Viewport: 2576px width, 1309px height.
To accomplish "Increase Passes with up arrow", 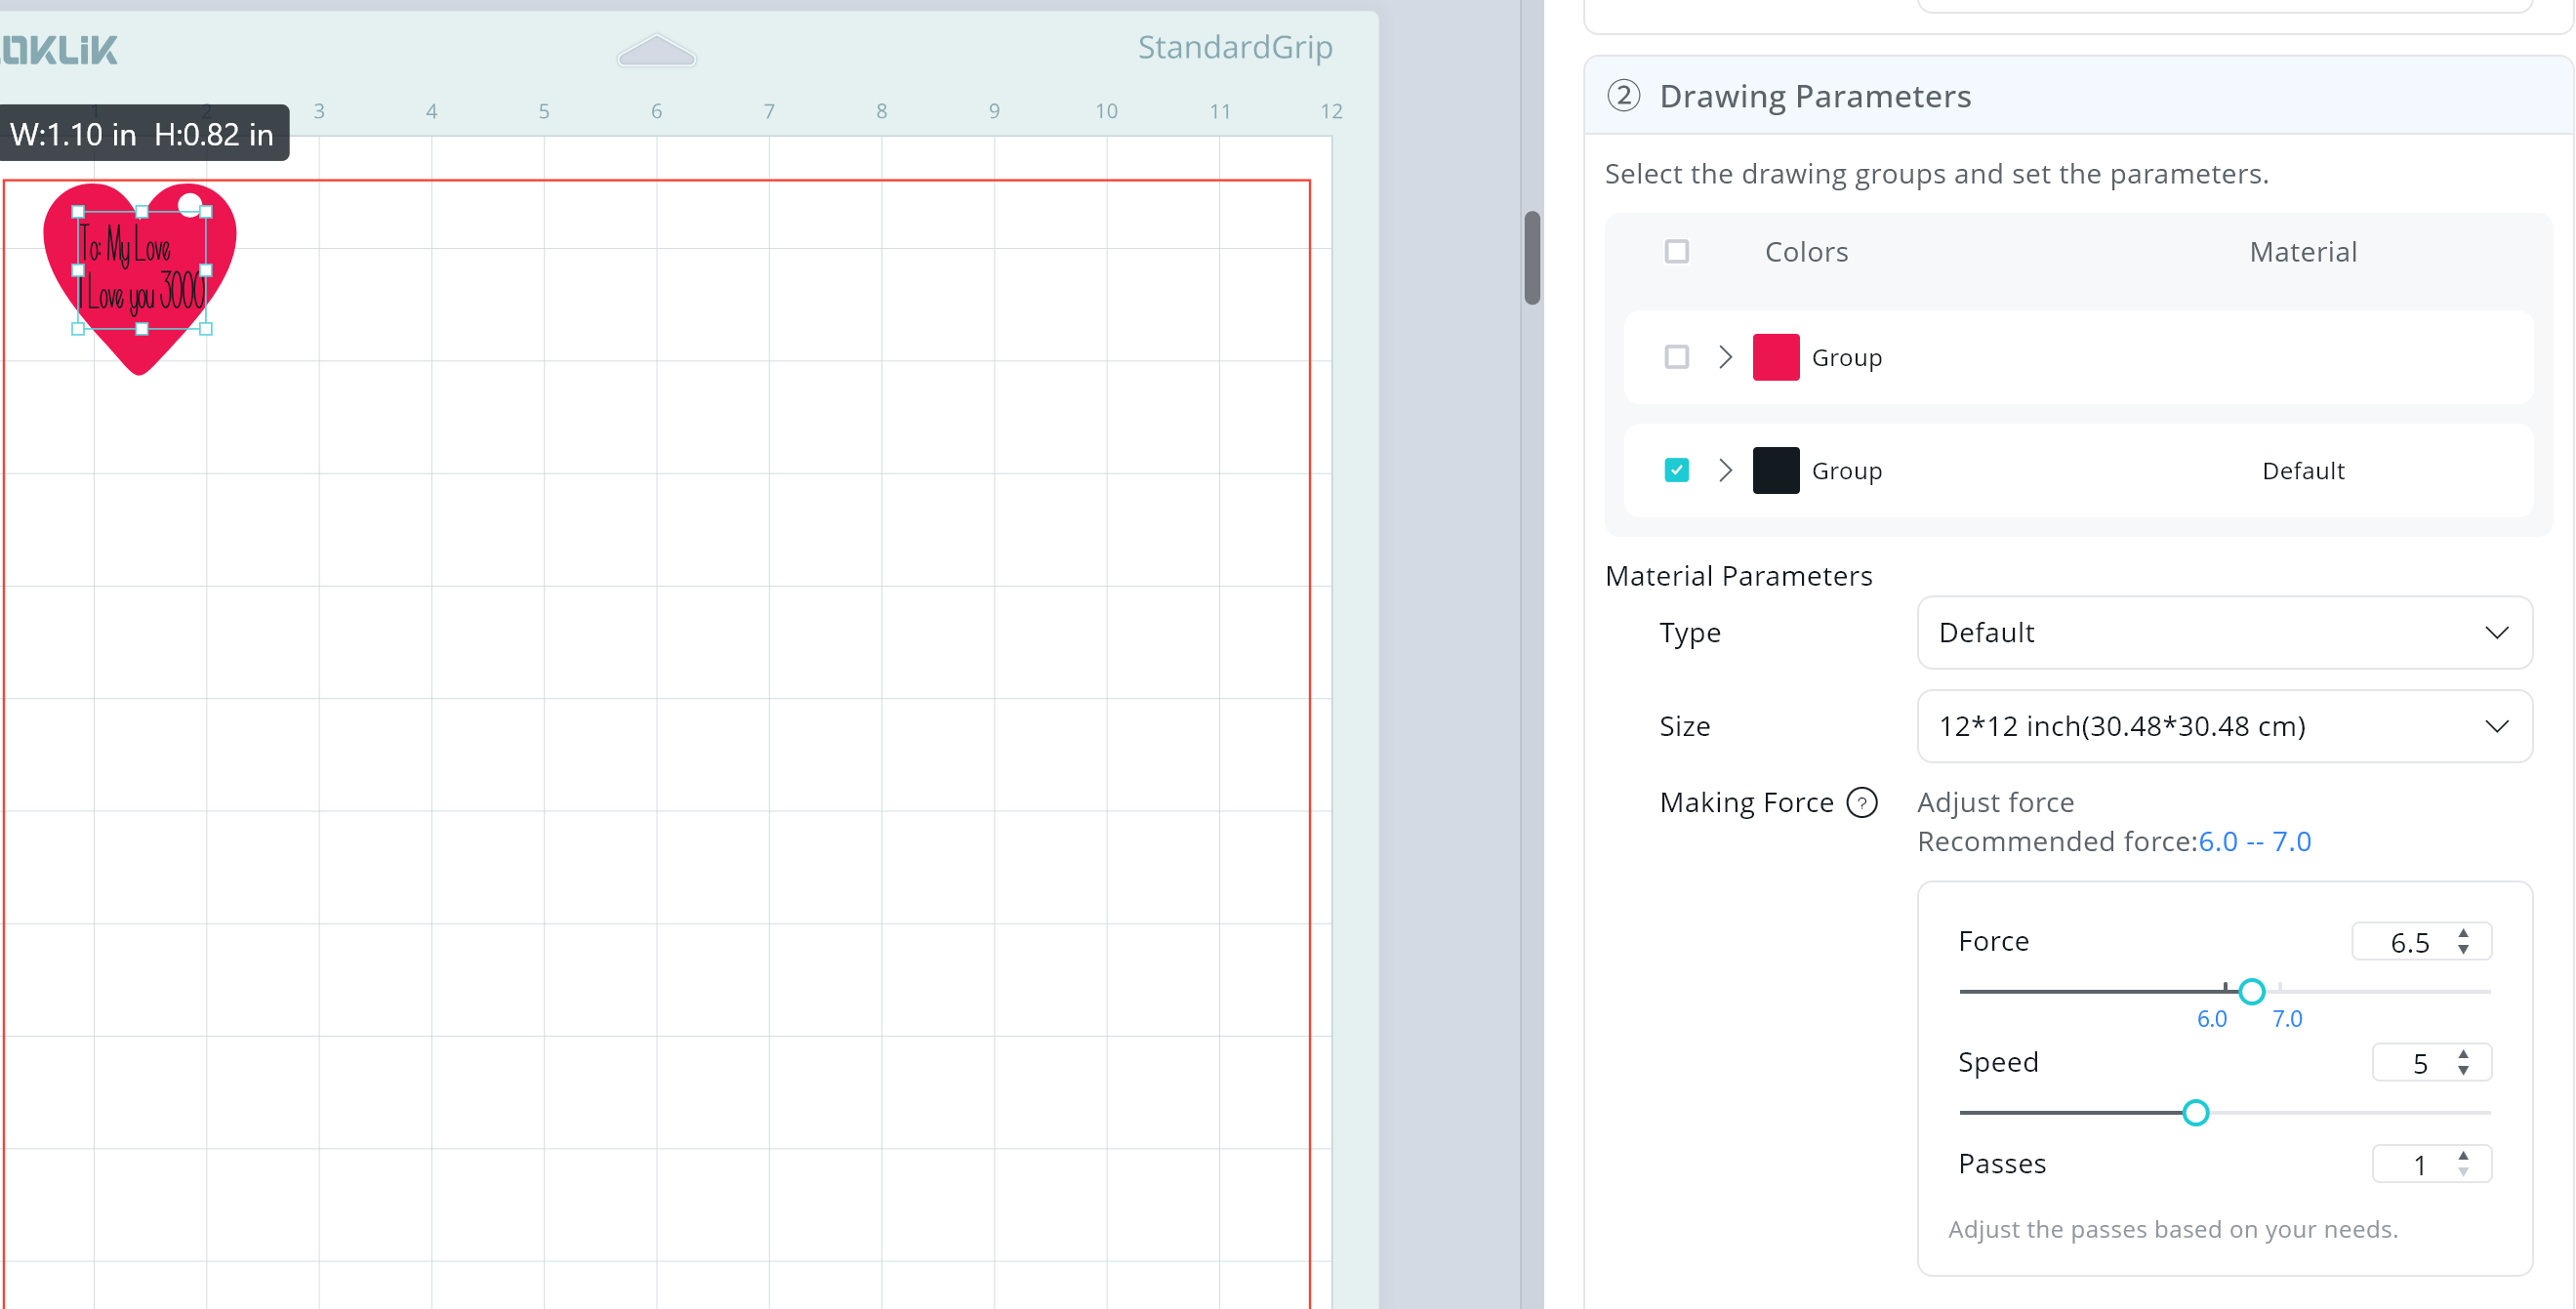I will [x=2463, y=1155].
